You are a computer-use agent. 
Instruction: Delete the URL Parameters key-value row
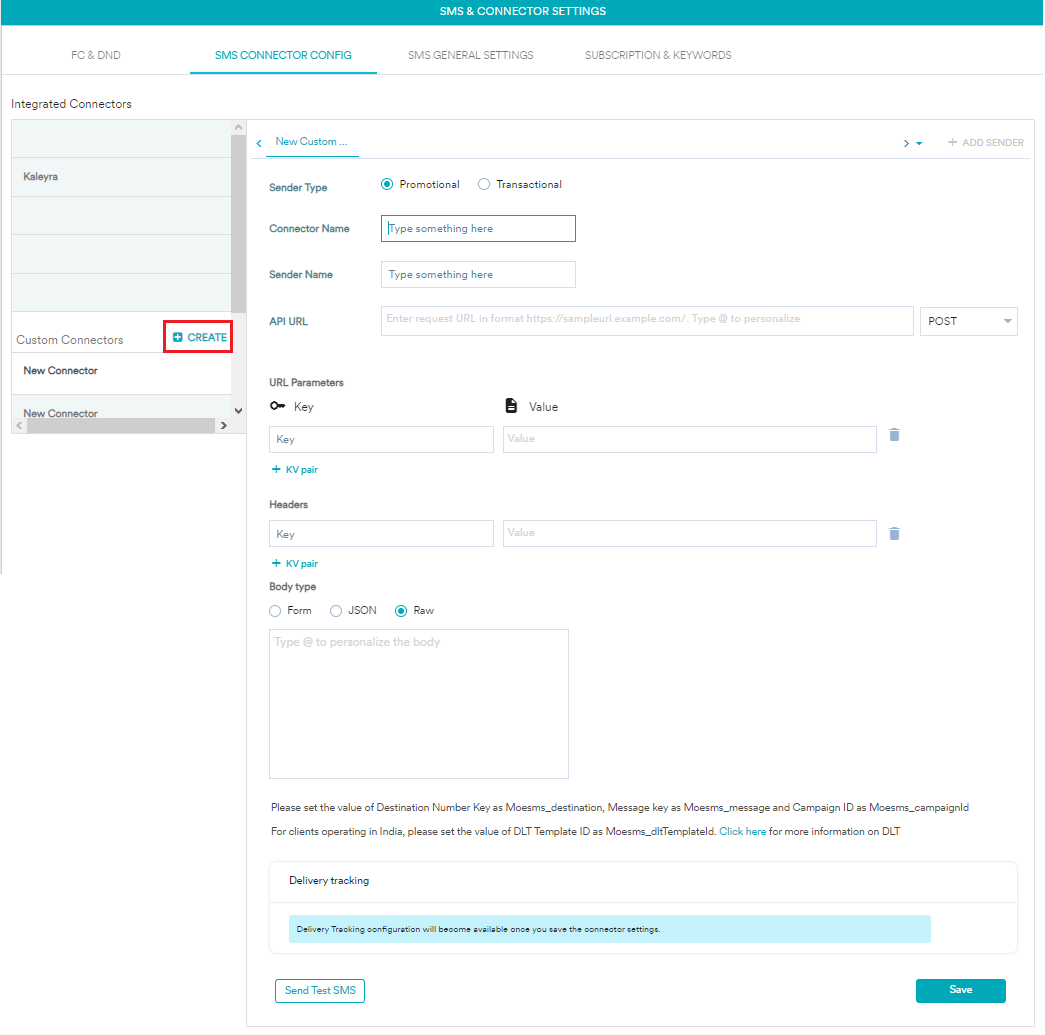tap(894, 435)
